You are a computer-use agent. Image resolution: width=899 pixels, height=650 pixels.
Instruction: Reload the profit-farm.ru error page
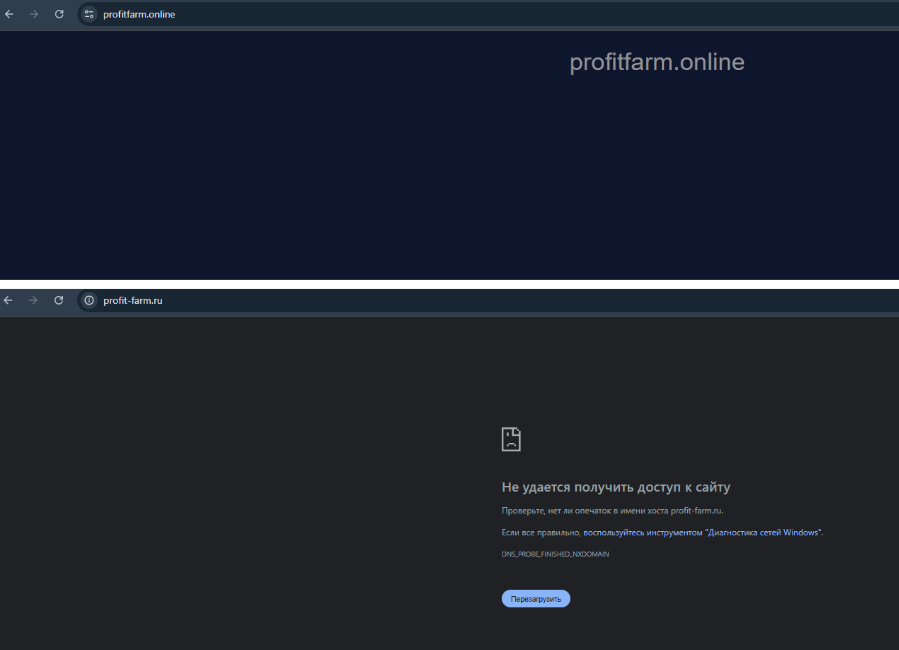tap(58, 300)
